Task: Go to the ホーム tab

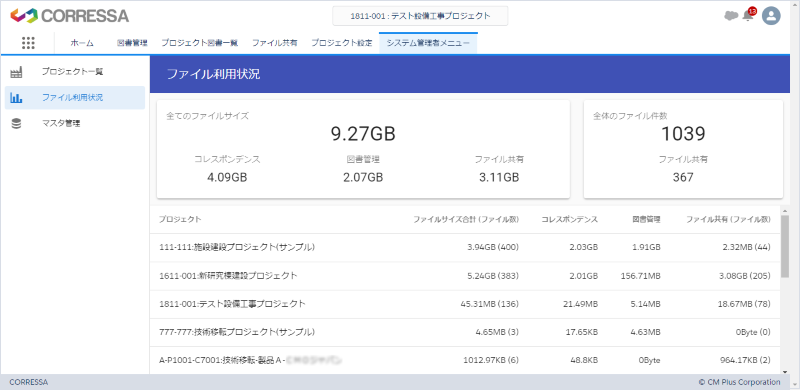Action: pos(82,43)
